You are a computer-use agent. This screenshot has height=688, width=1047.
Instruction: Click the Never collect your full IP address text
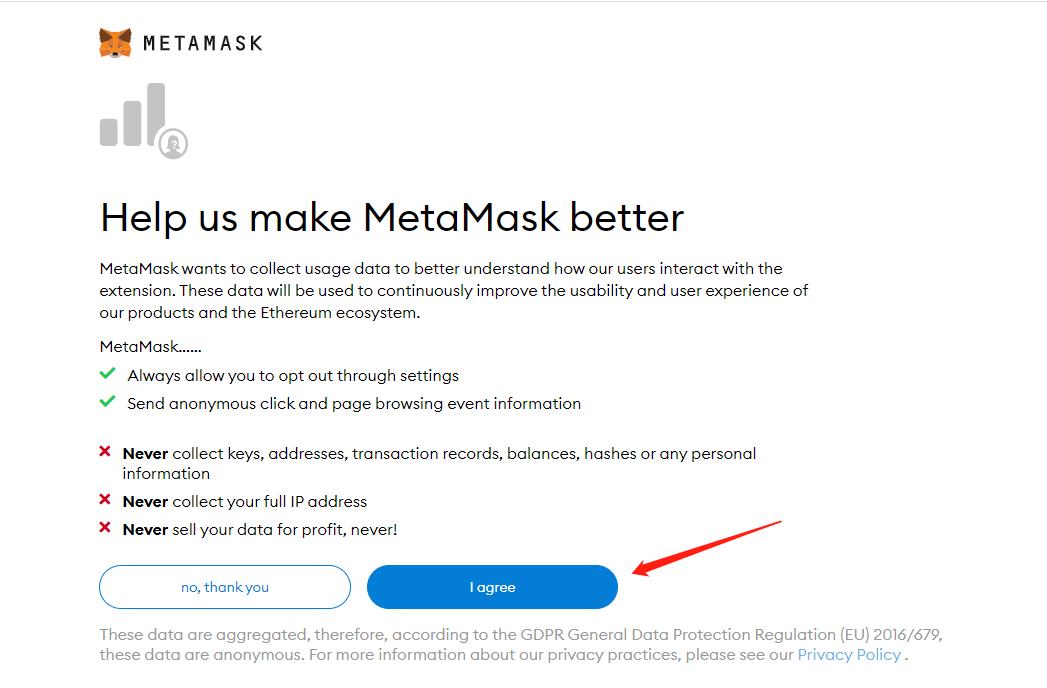(247, 501)
